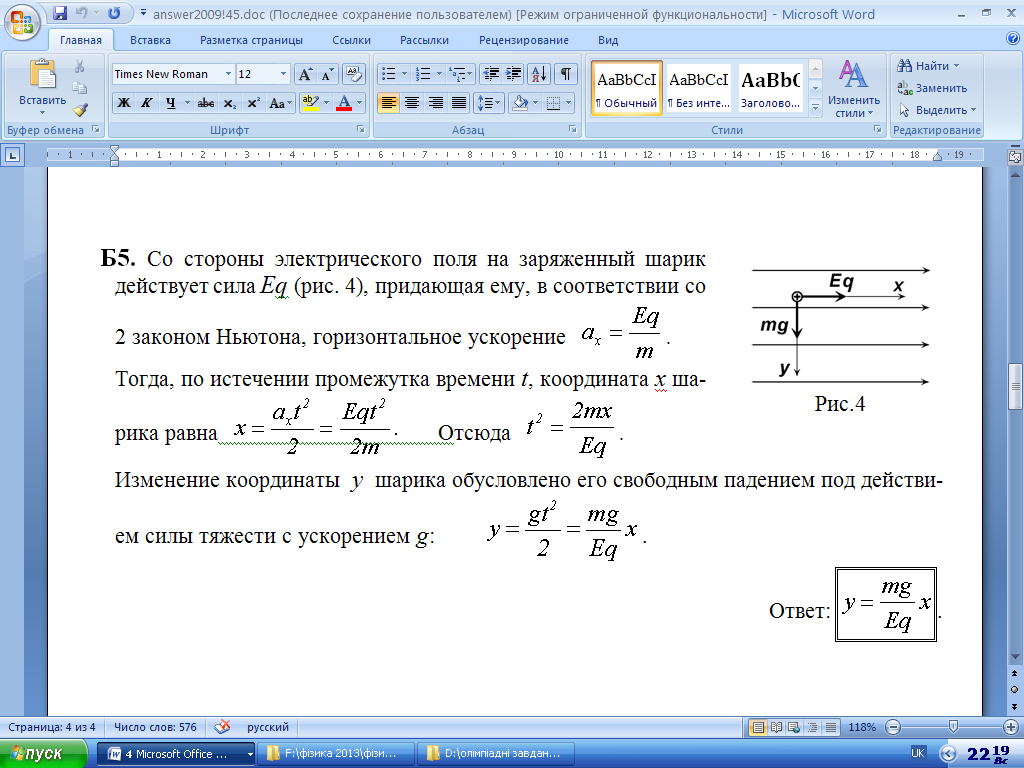Select the Обычный style
Viewport: 1024px width, 768px height.
point(627,88)
